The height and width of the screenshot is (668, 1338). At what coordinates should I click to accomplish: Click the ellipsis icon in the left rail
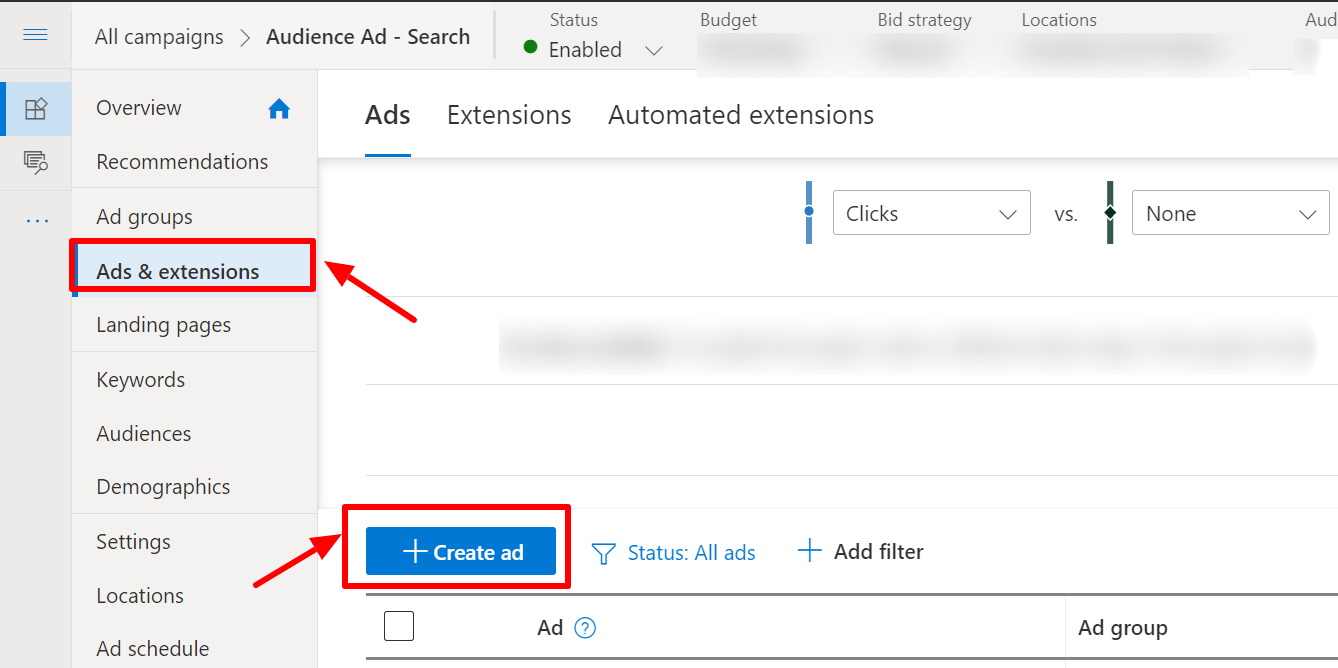[x=36, y=220]
